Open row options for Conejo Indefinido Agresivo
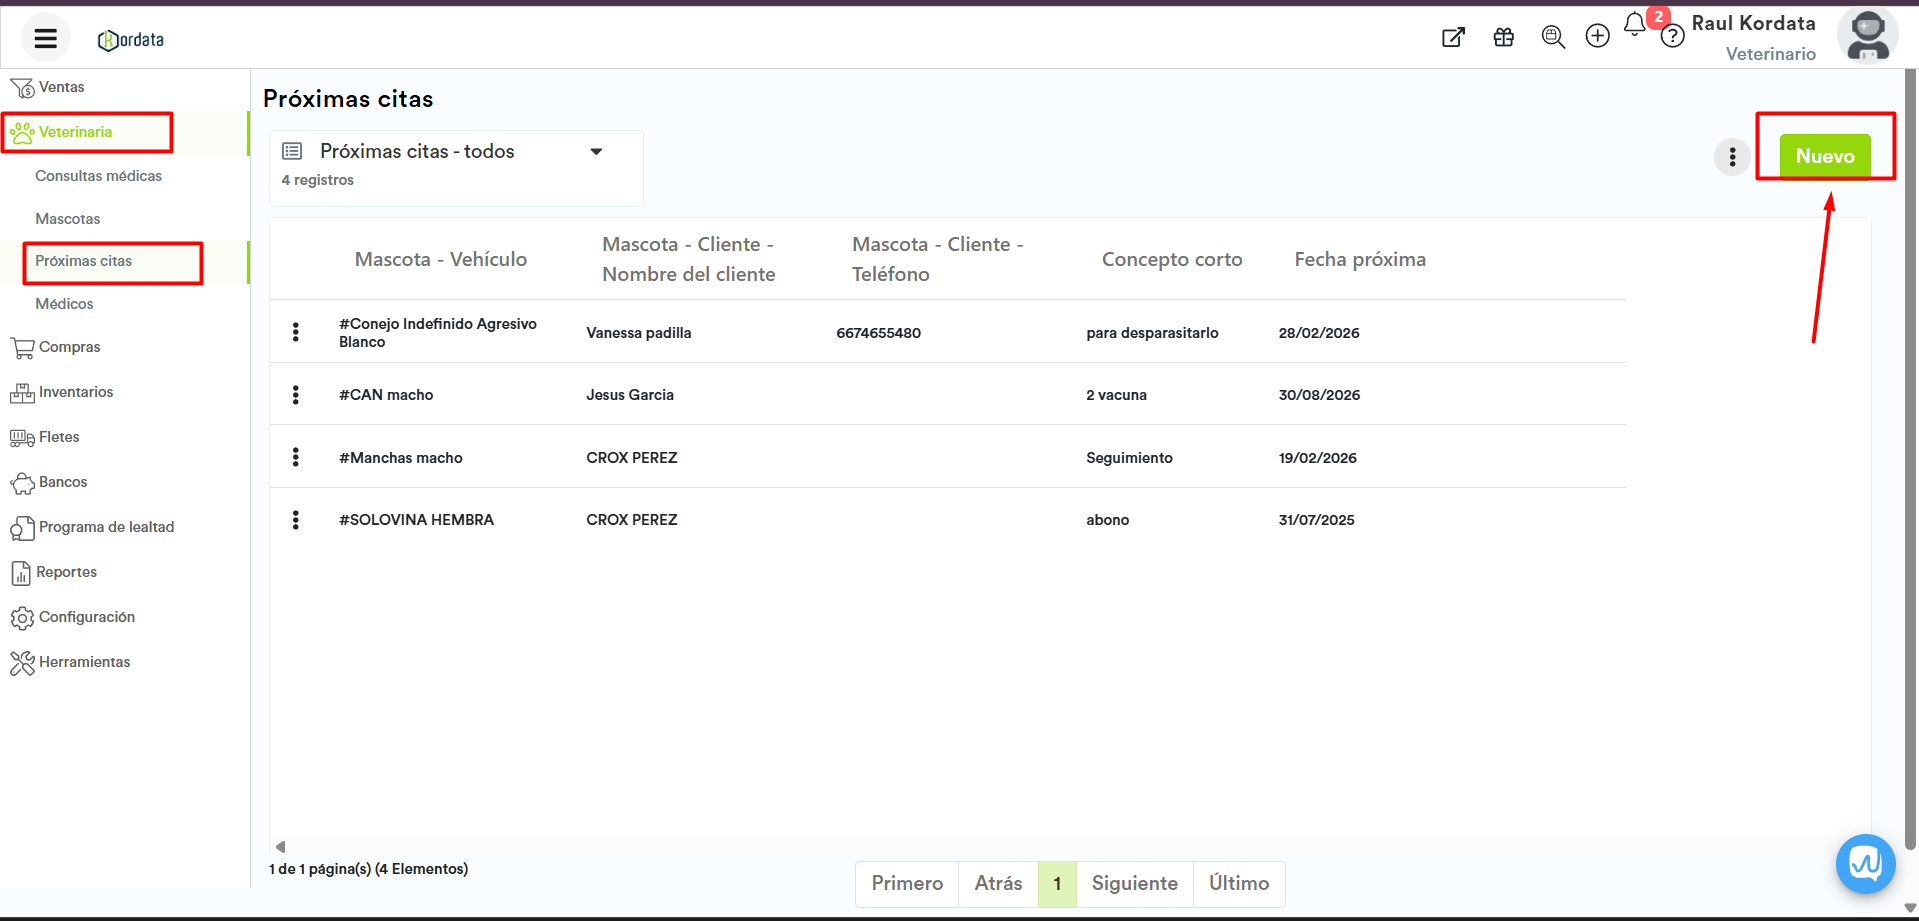 tap(296, 332)
